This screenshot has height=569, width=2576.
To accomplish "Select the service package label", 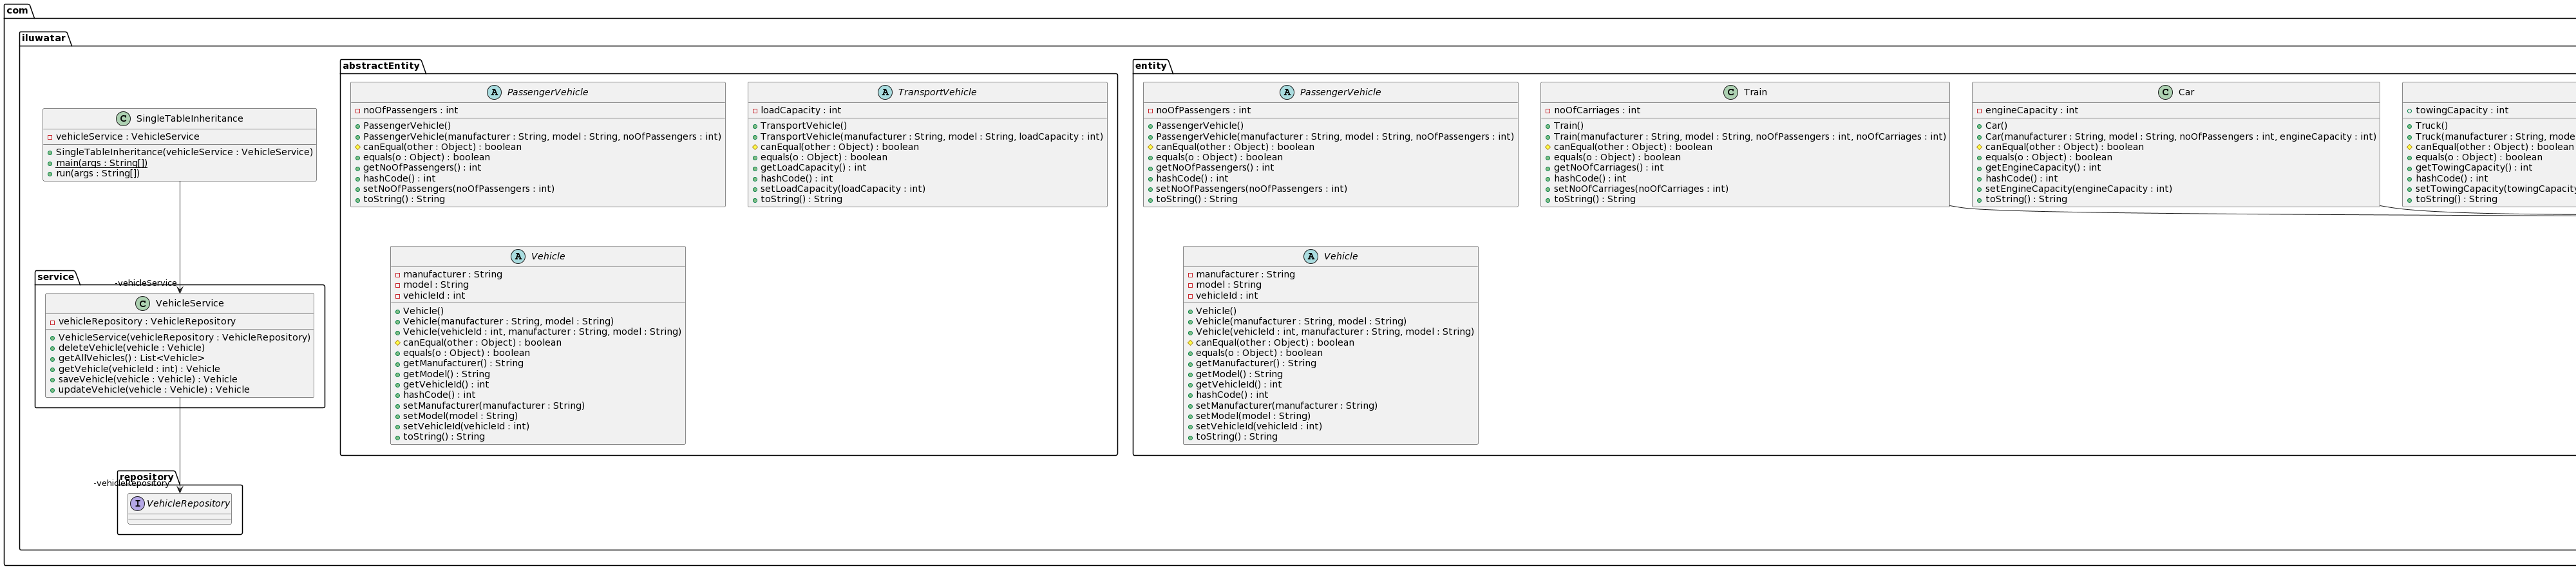I will (x=56, y=277).
